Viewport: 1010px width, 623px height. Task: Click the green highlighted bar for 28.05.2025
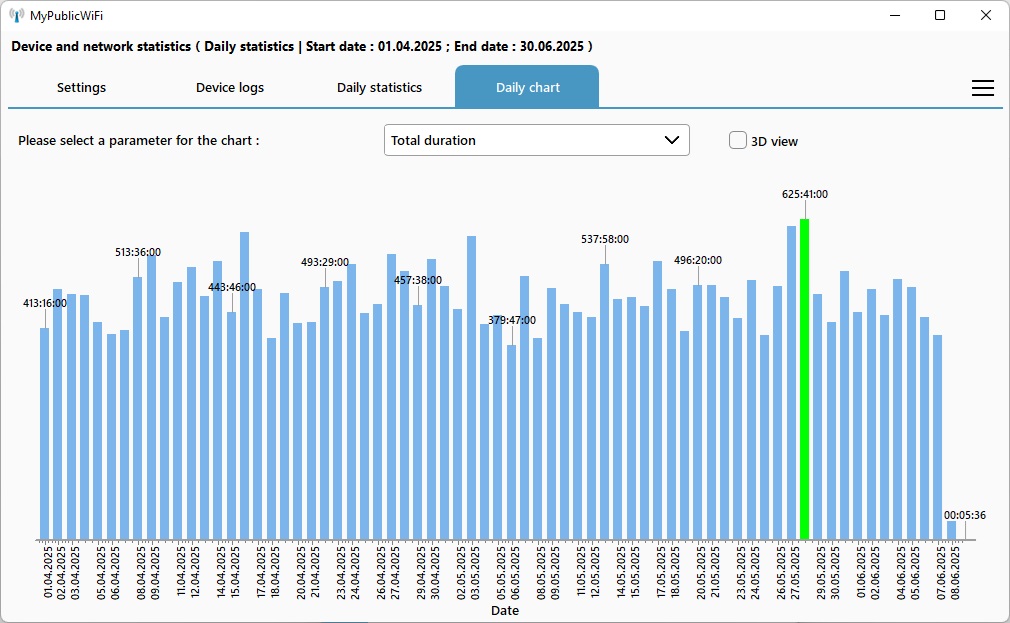click(805, 380)
